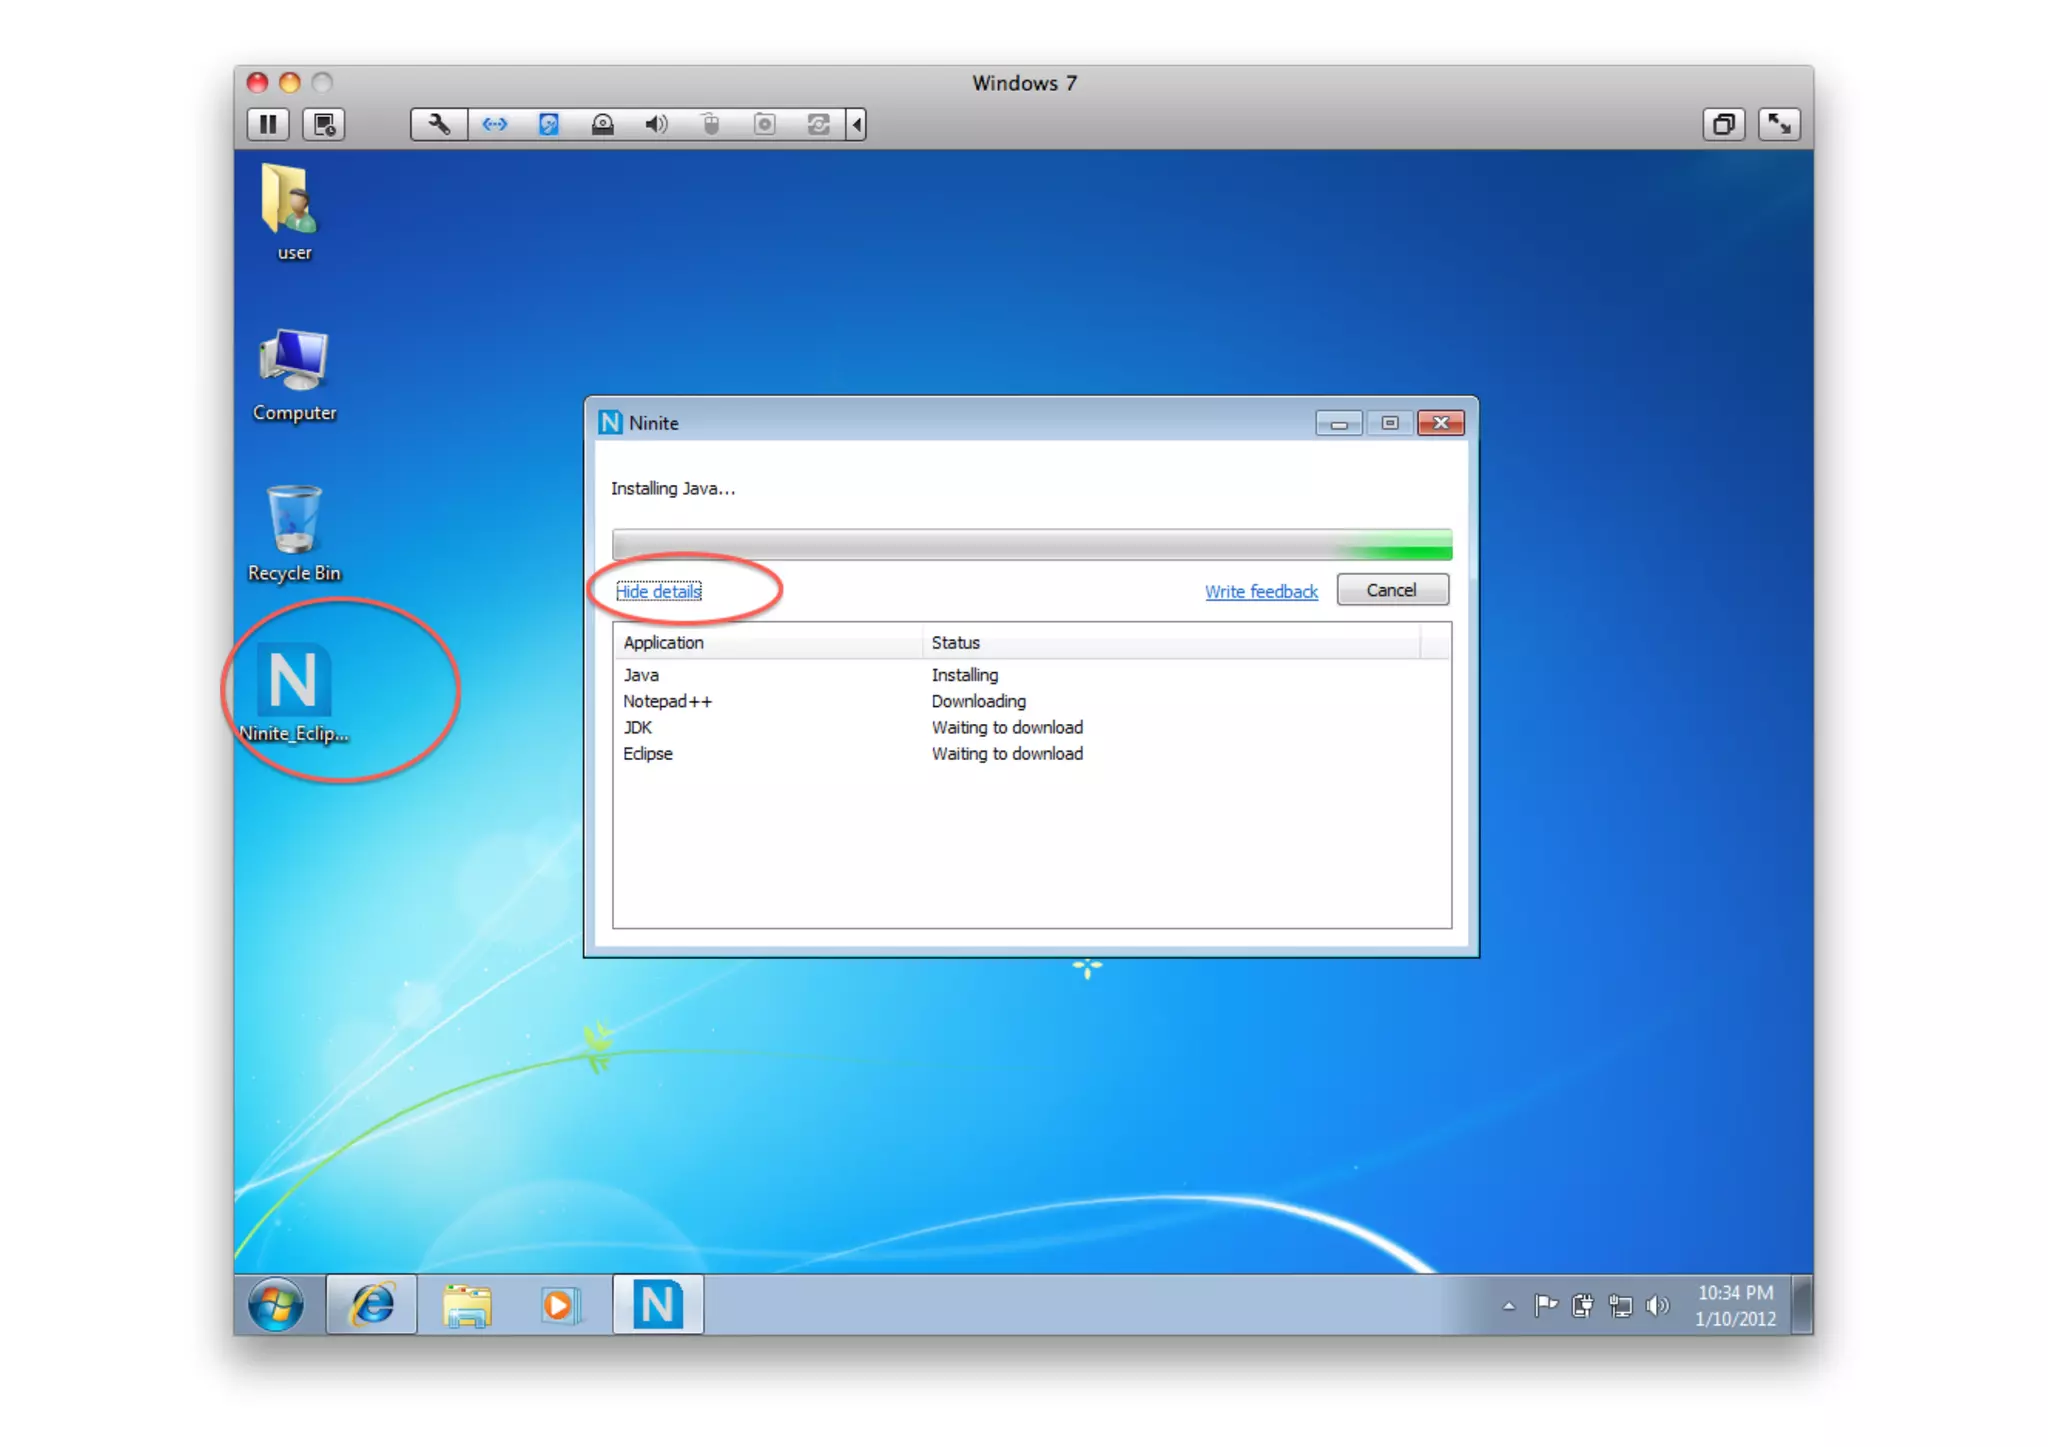This screenshot has width=2048, height=1447.
Task: Maximize the Ninite window
Action: (x=1390, y=423)
